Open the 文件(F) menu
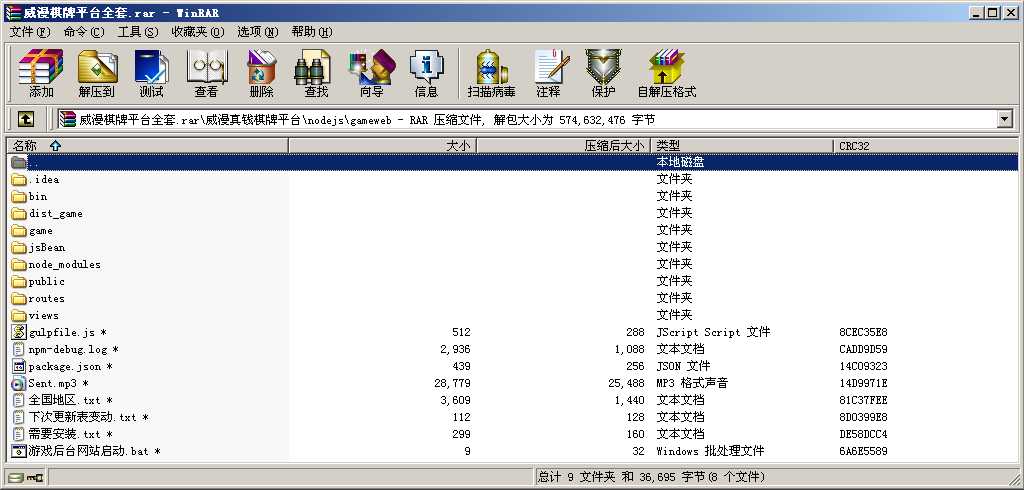This screenshot has width=1024, height=490. (x=30, y=31)
